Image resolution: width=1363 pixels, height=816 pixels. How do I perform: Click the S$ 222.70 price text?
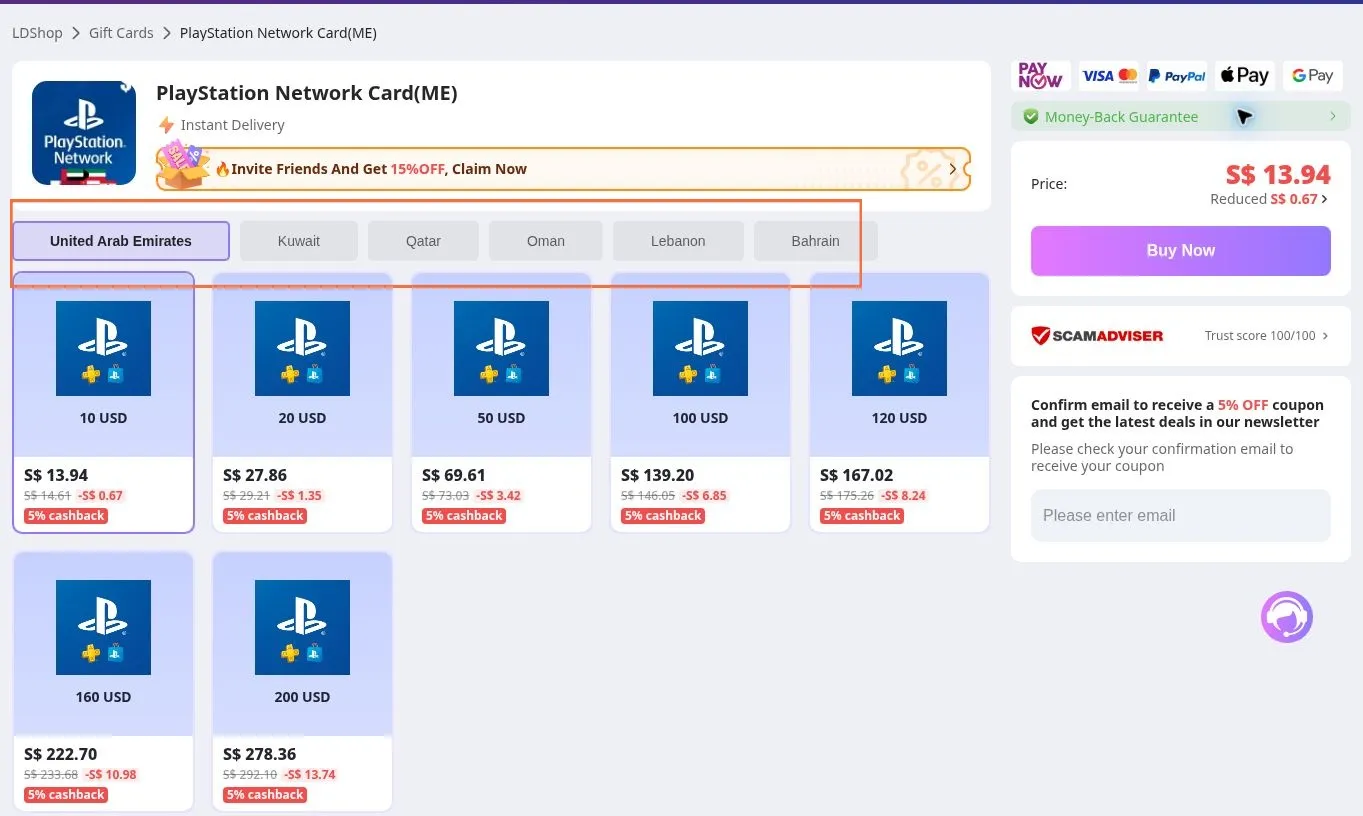(60, 754)
